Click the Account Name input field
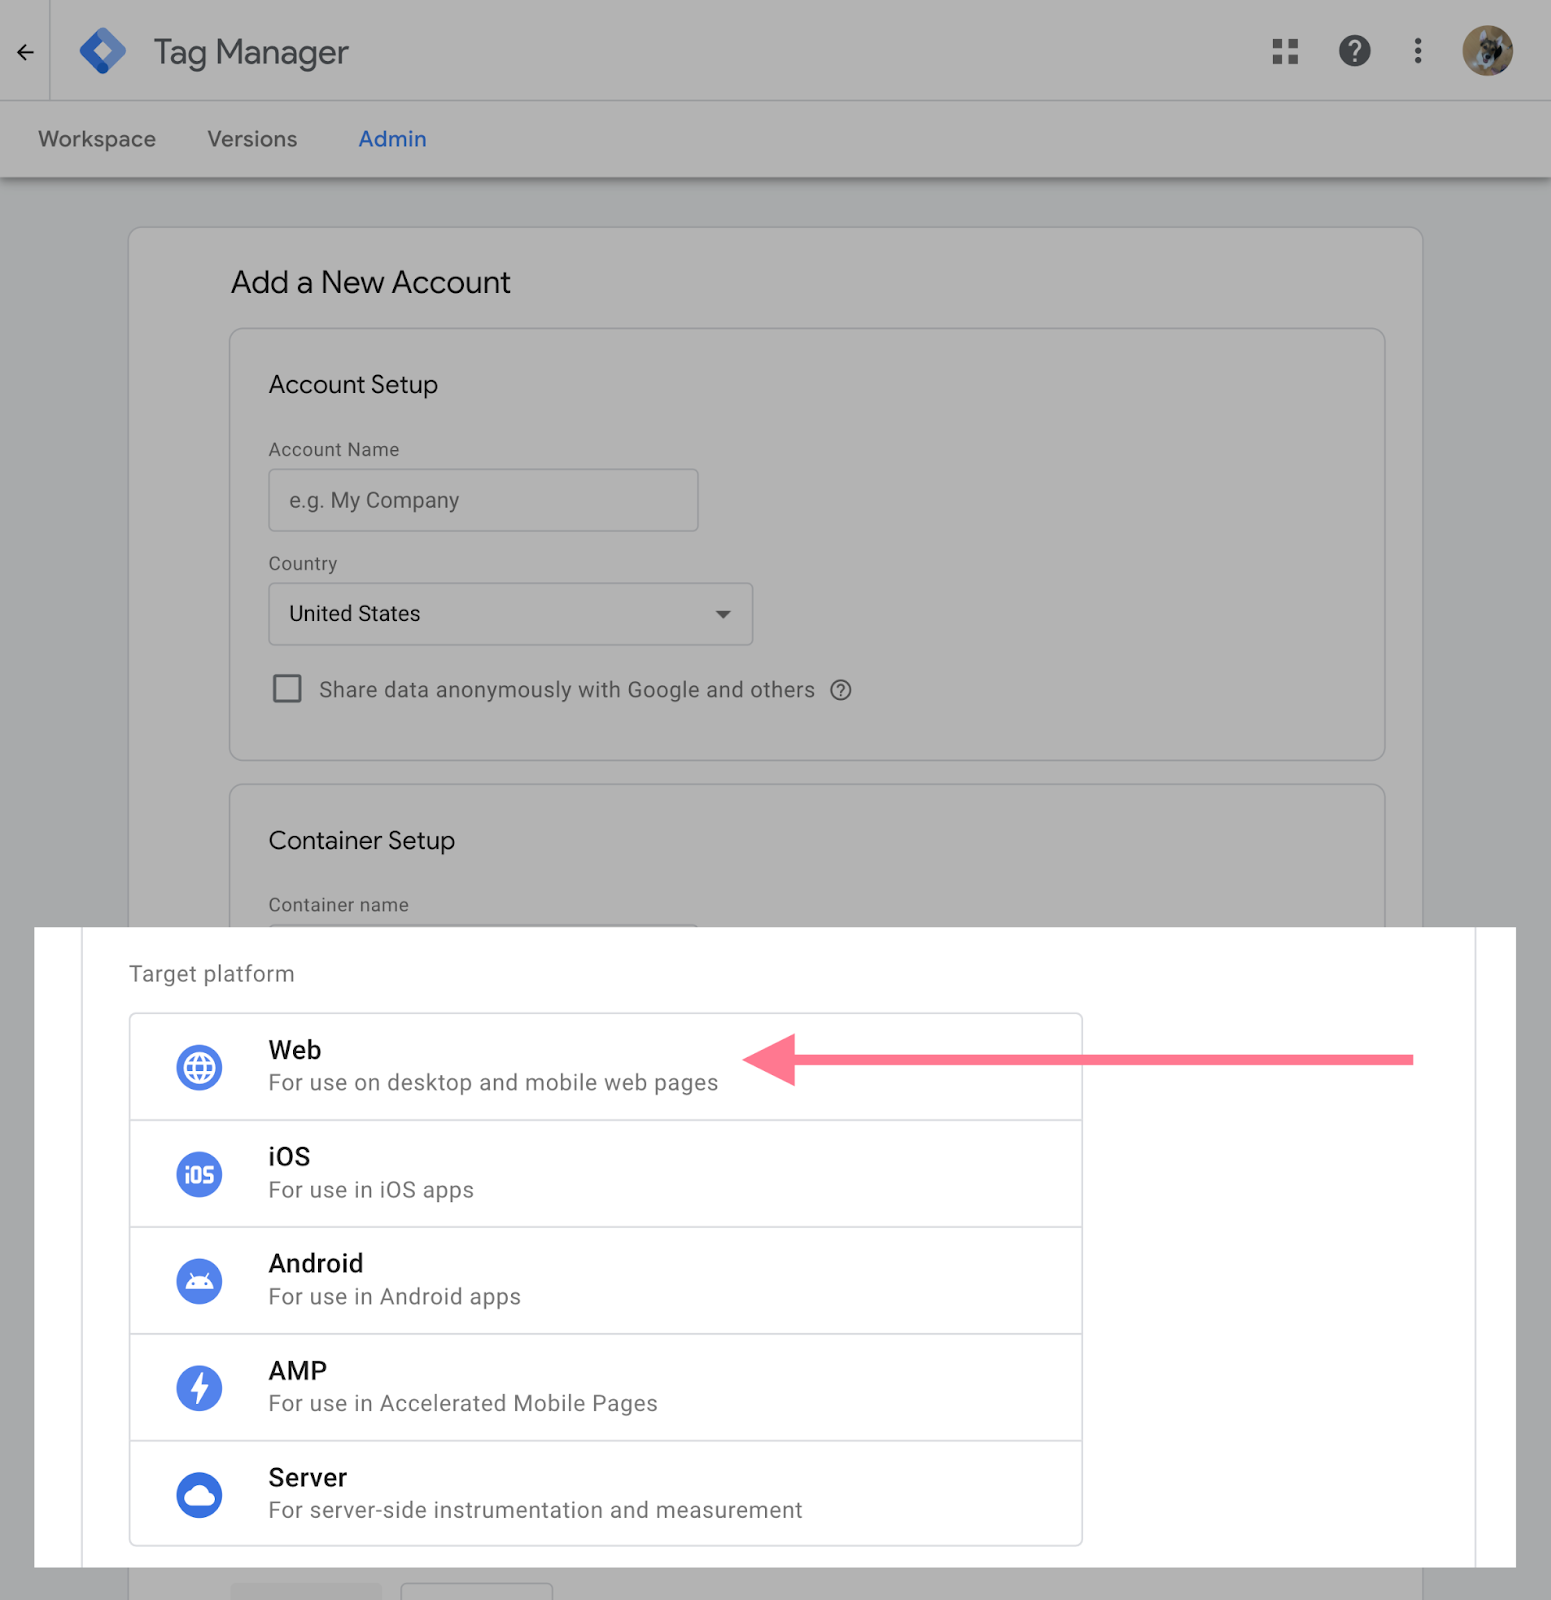This screenshot has height=1600, width=1551. pyautogui.click(x=483, y=500)
